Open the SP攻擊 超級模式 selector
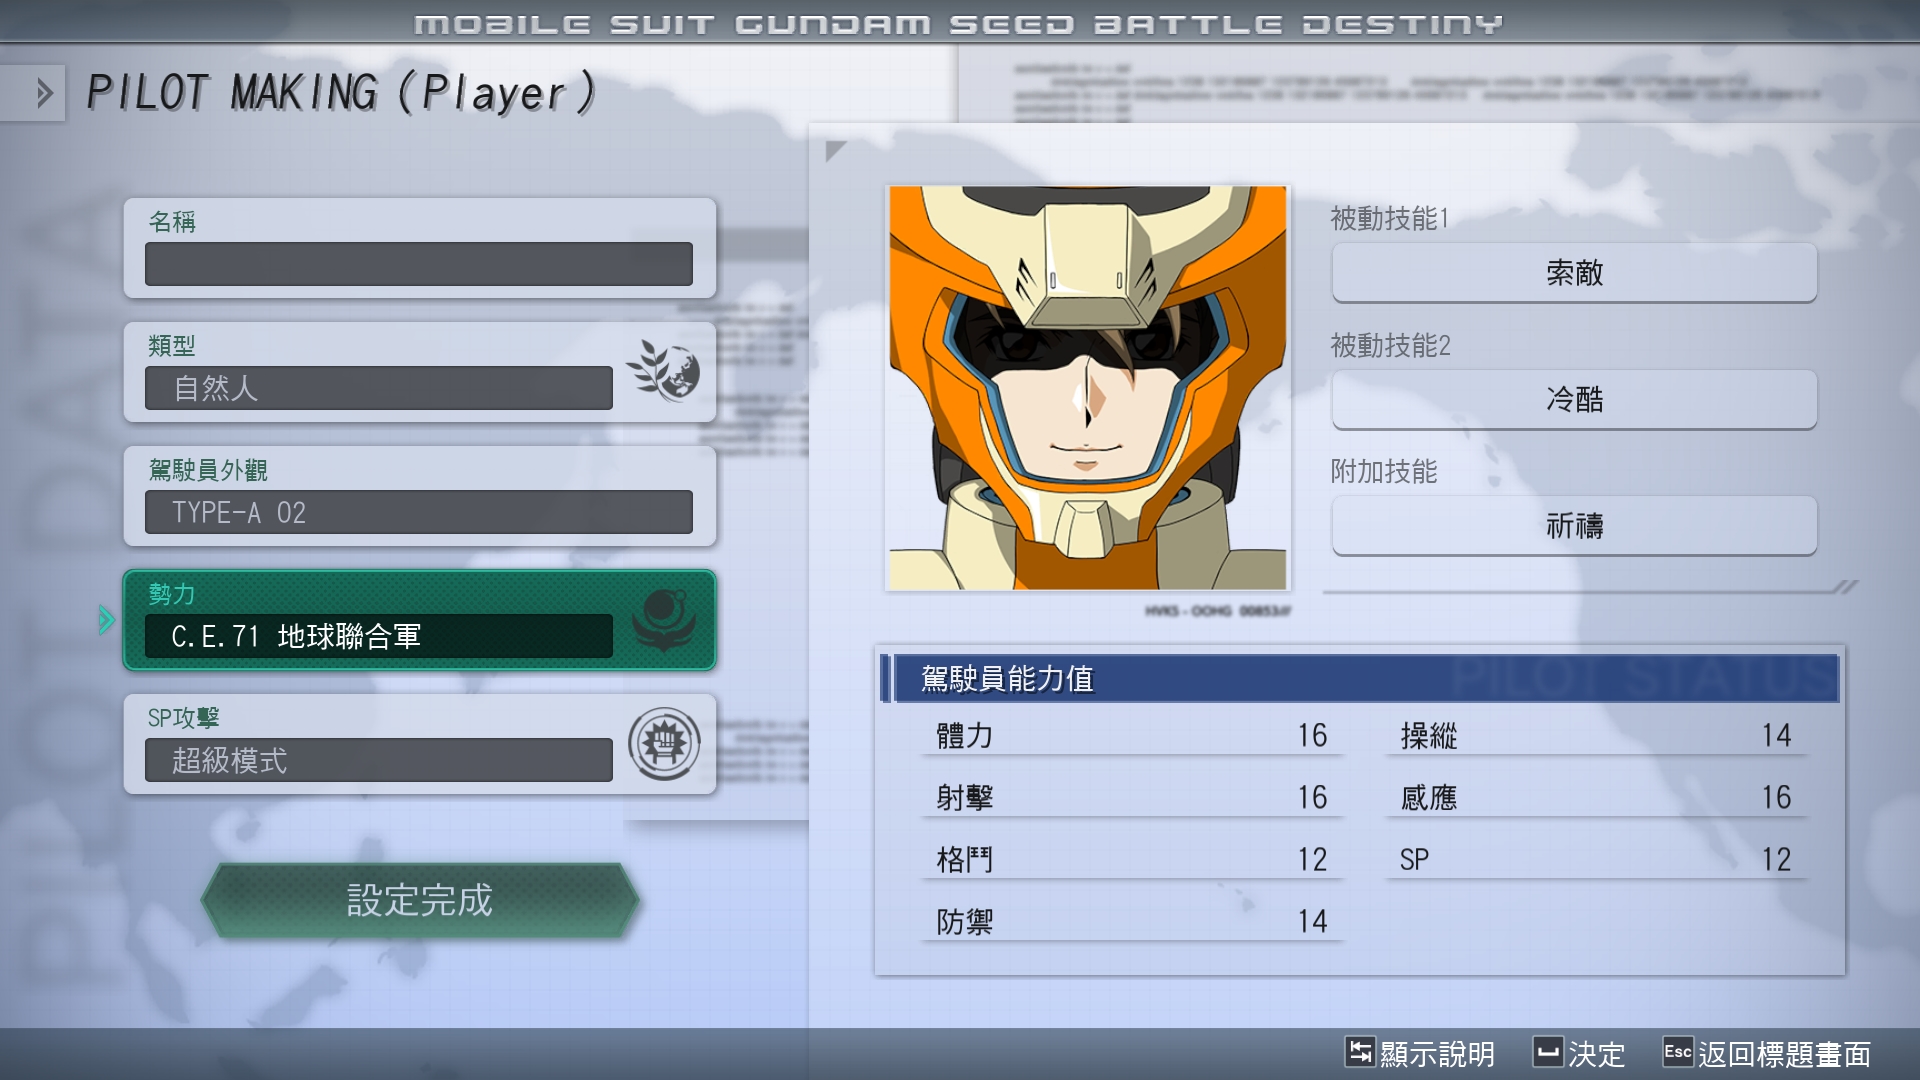1920x1080 pixels. tap(378, 760)
